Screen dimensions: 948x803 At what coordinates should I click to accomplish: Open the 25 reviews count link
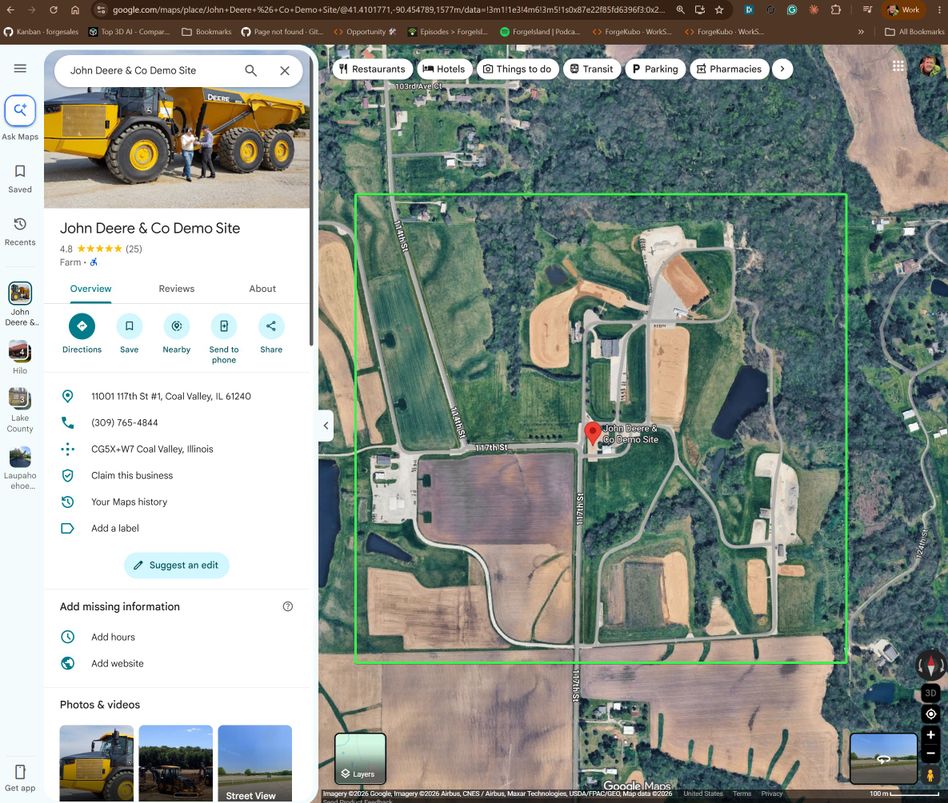[x=134, y=249]
